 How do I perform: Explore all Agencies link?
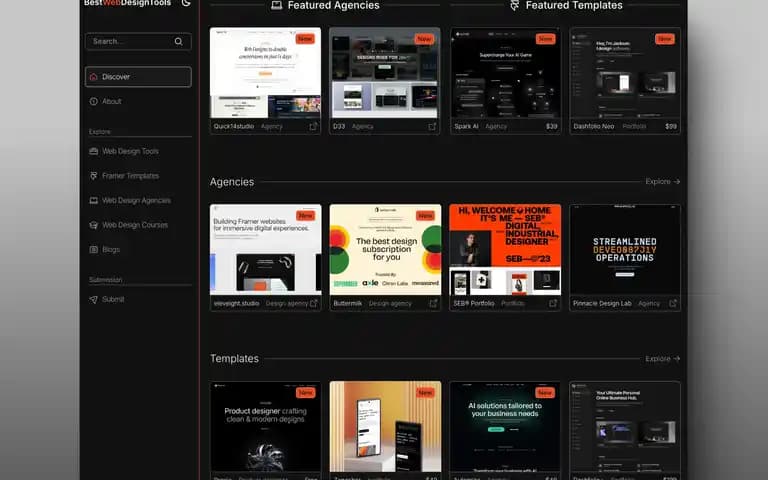(662, 182)
